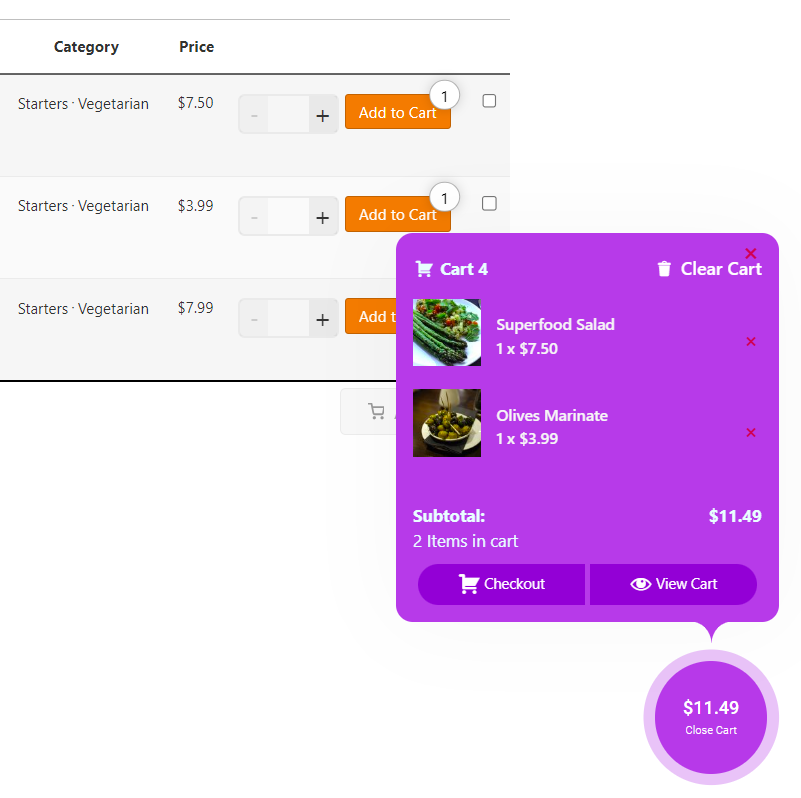This screenshot has height=798, width=801.
Task: Tick the checkbox for $3.99 item
Action: click(489, 203)
